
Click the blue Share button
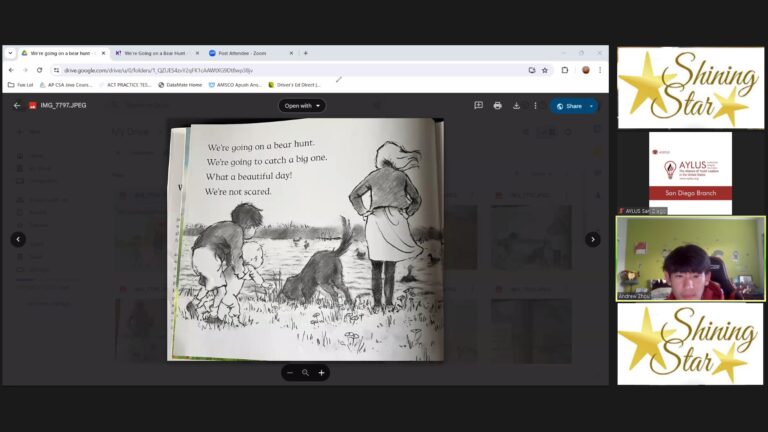tap(569, 106)
